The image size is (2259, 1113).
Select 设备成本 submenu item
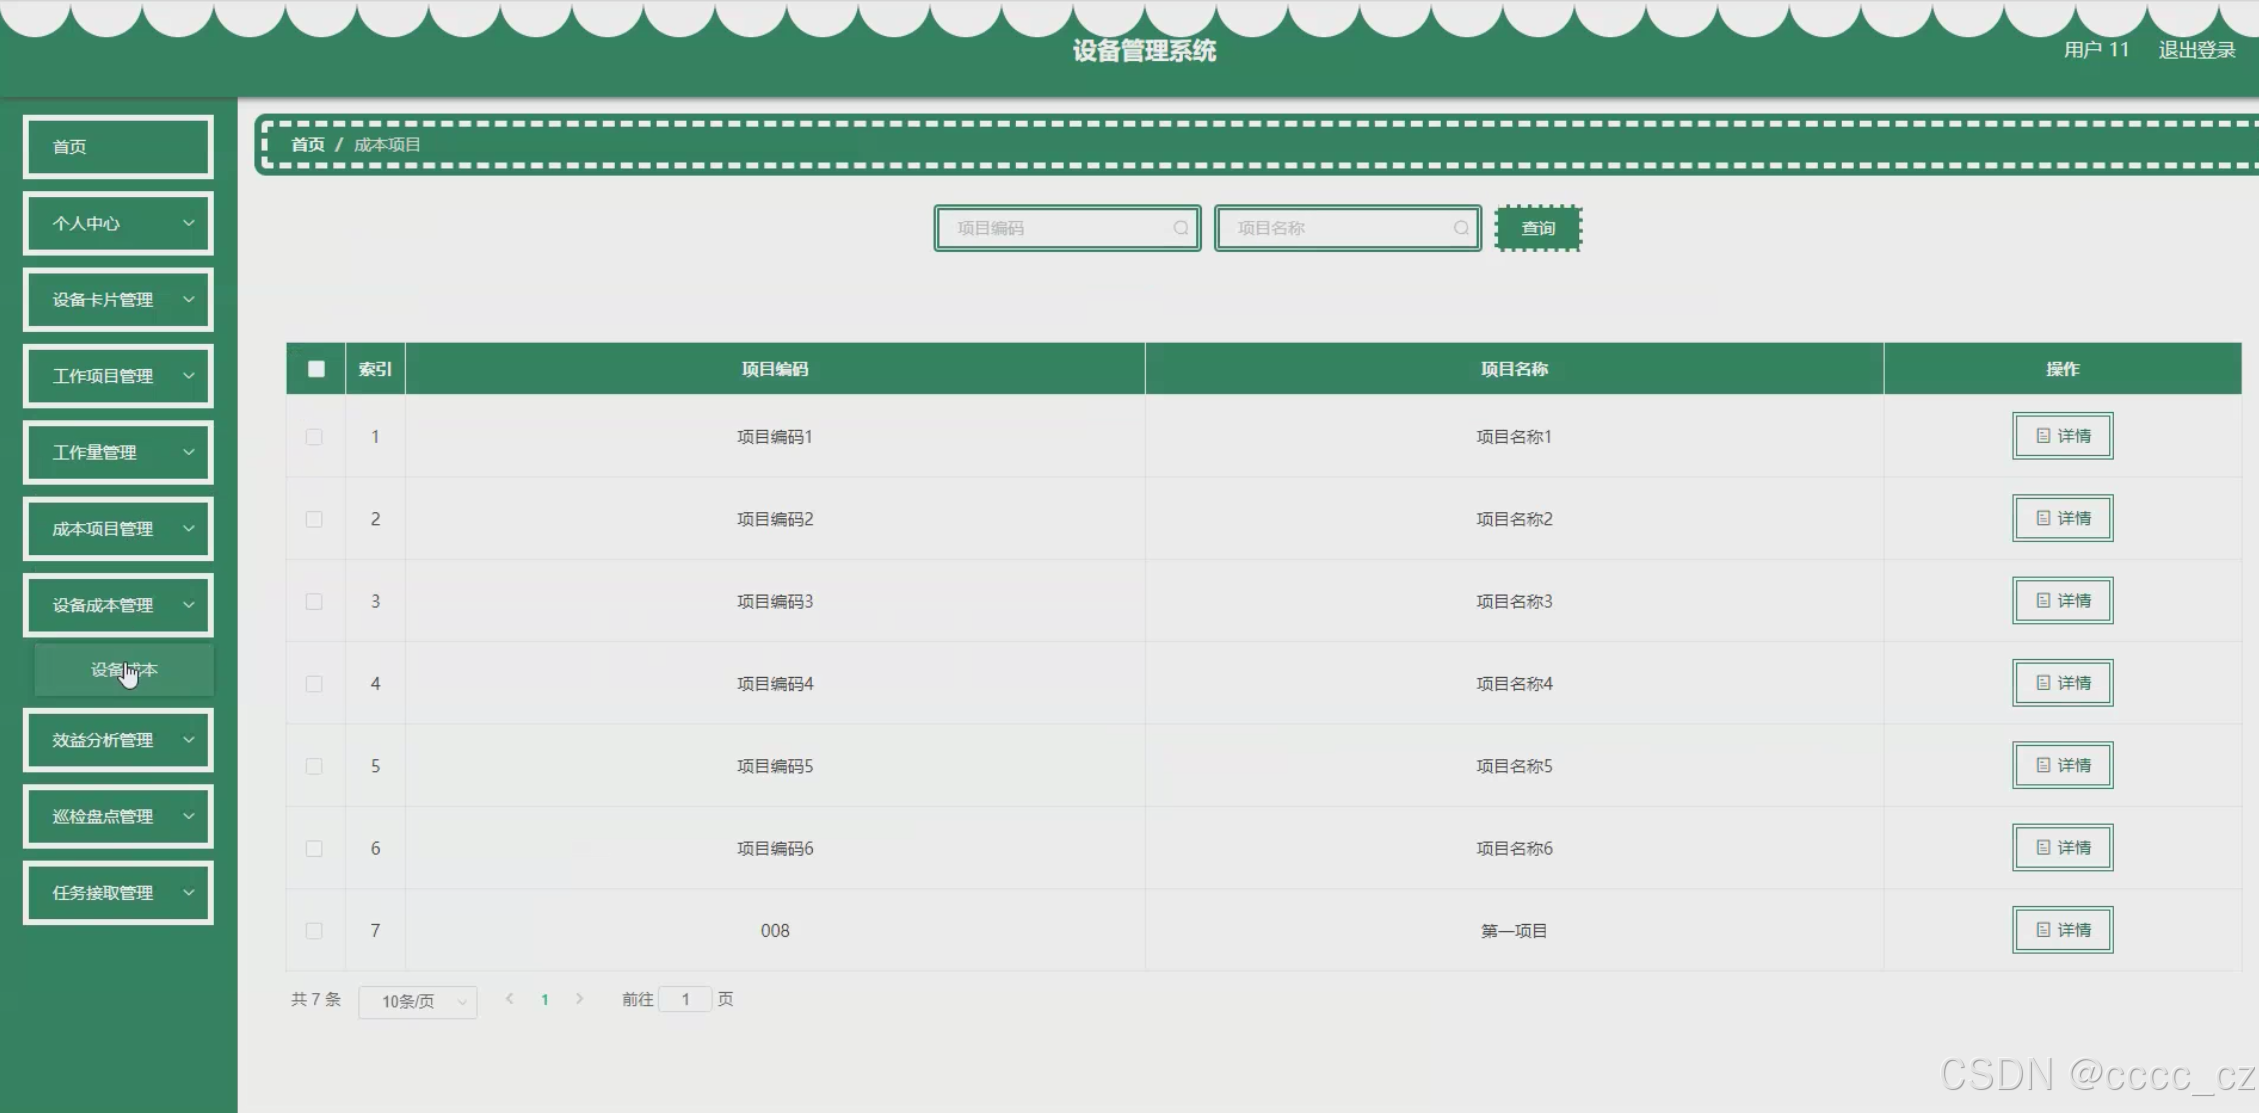(124, 670)
